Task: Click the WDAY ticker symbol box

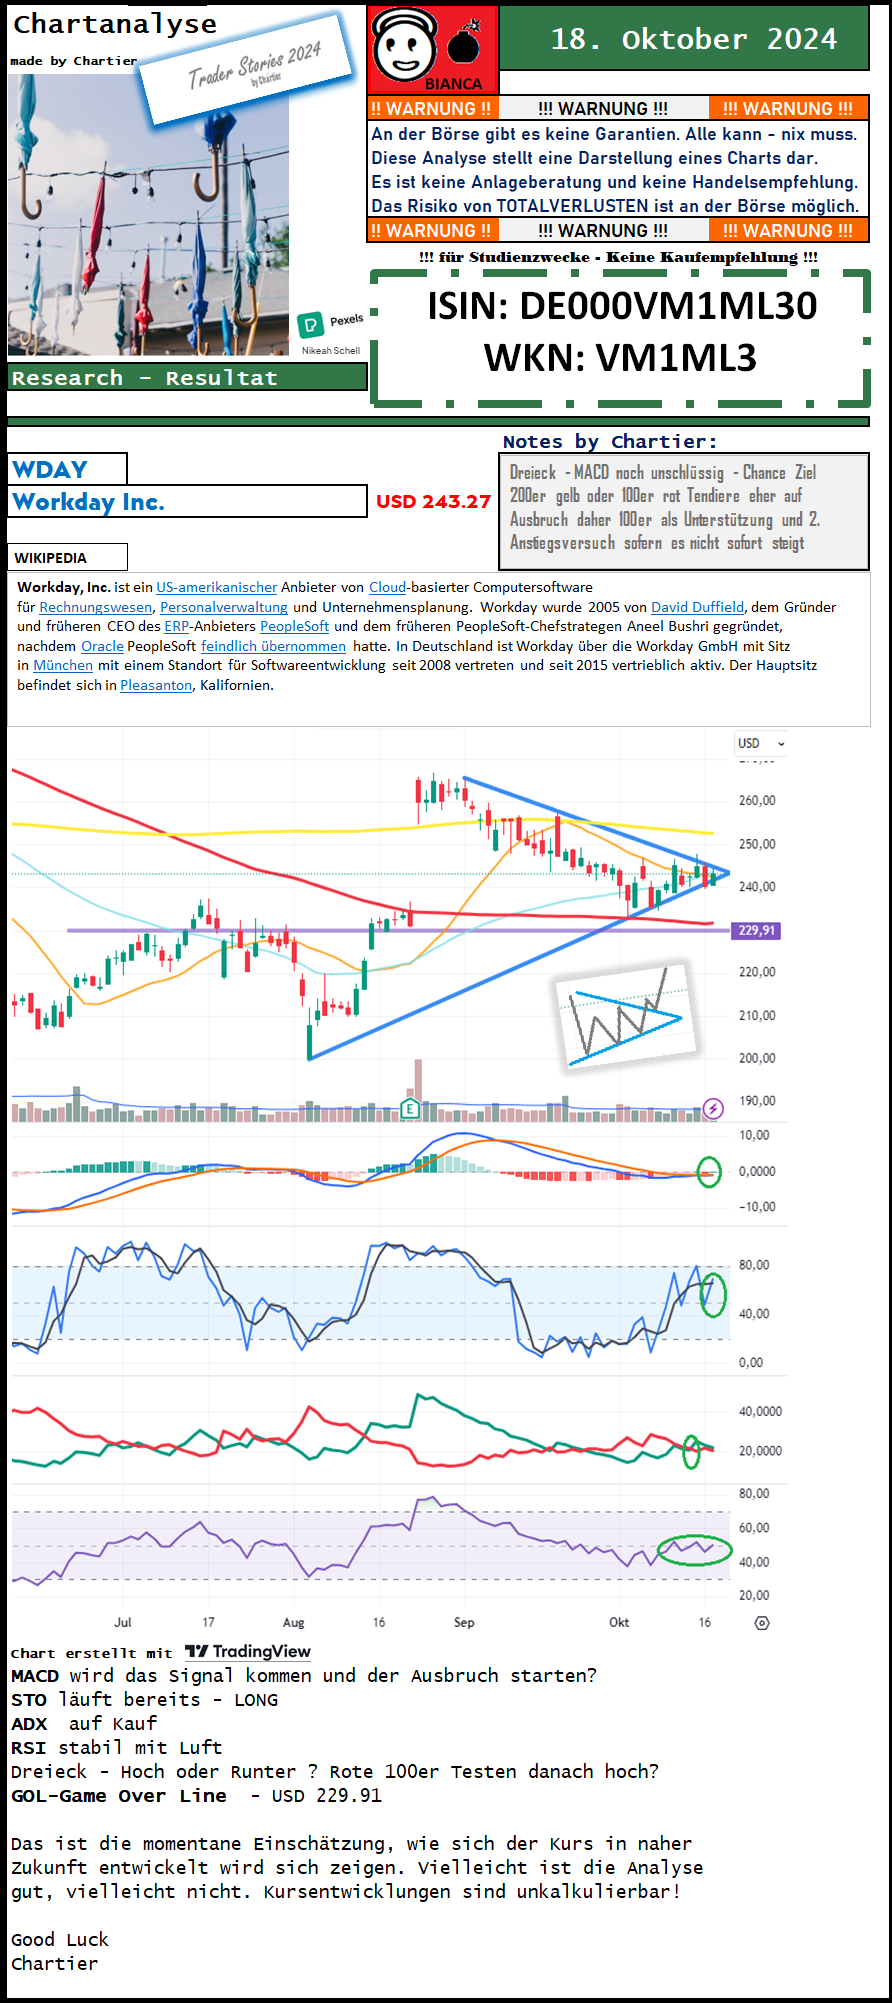Action: pos(68,469)
